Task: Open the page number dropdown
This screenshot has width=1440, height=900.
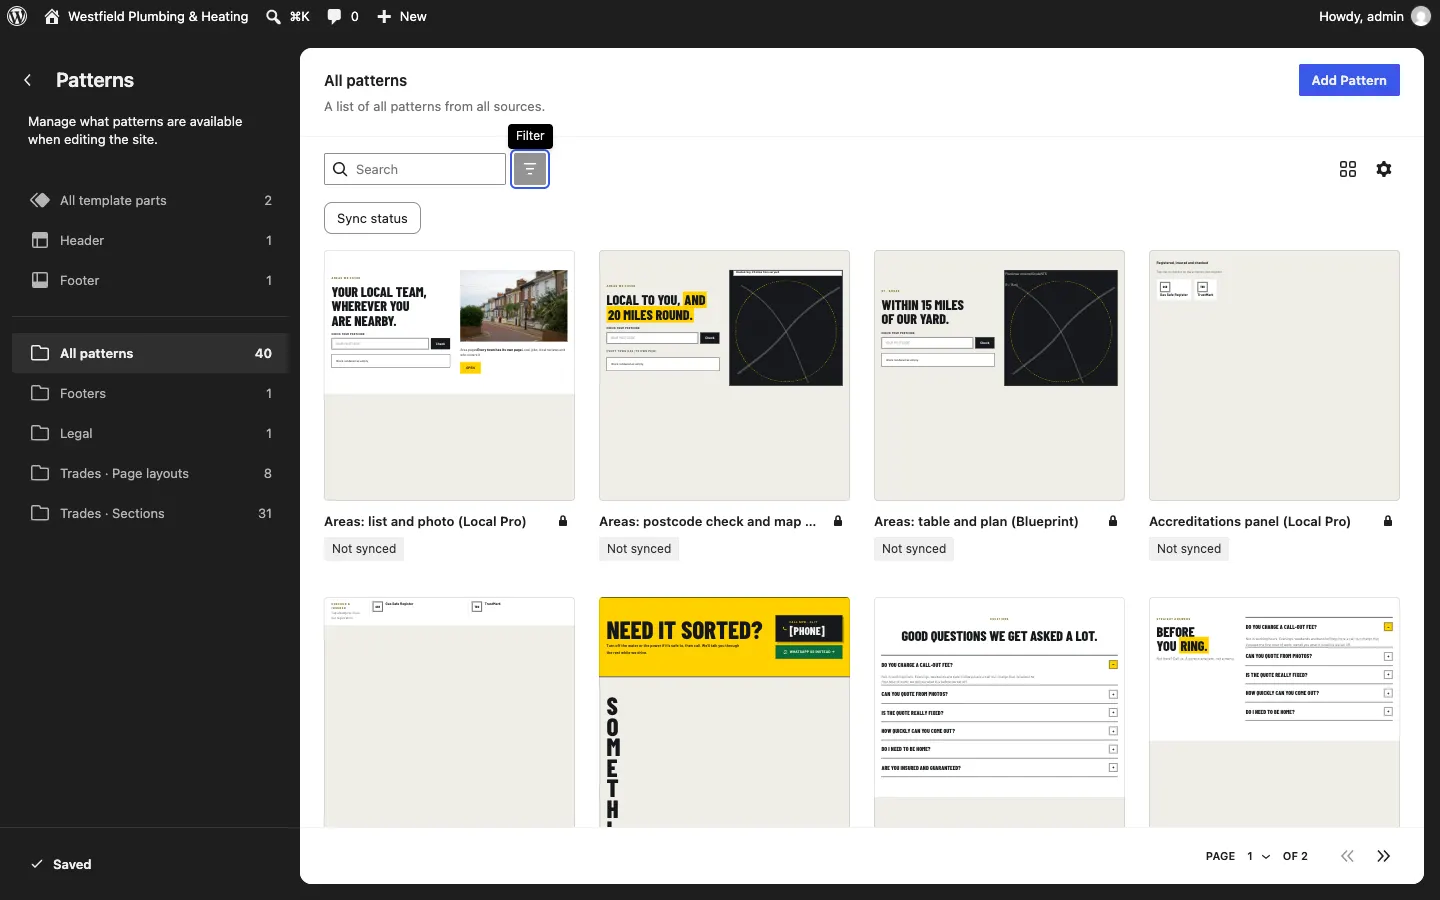Action: point(1258,856)
